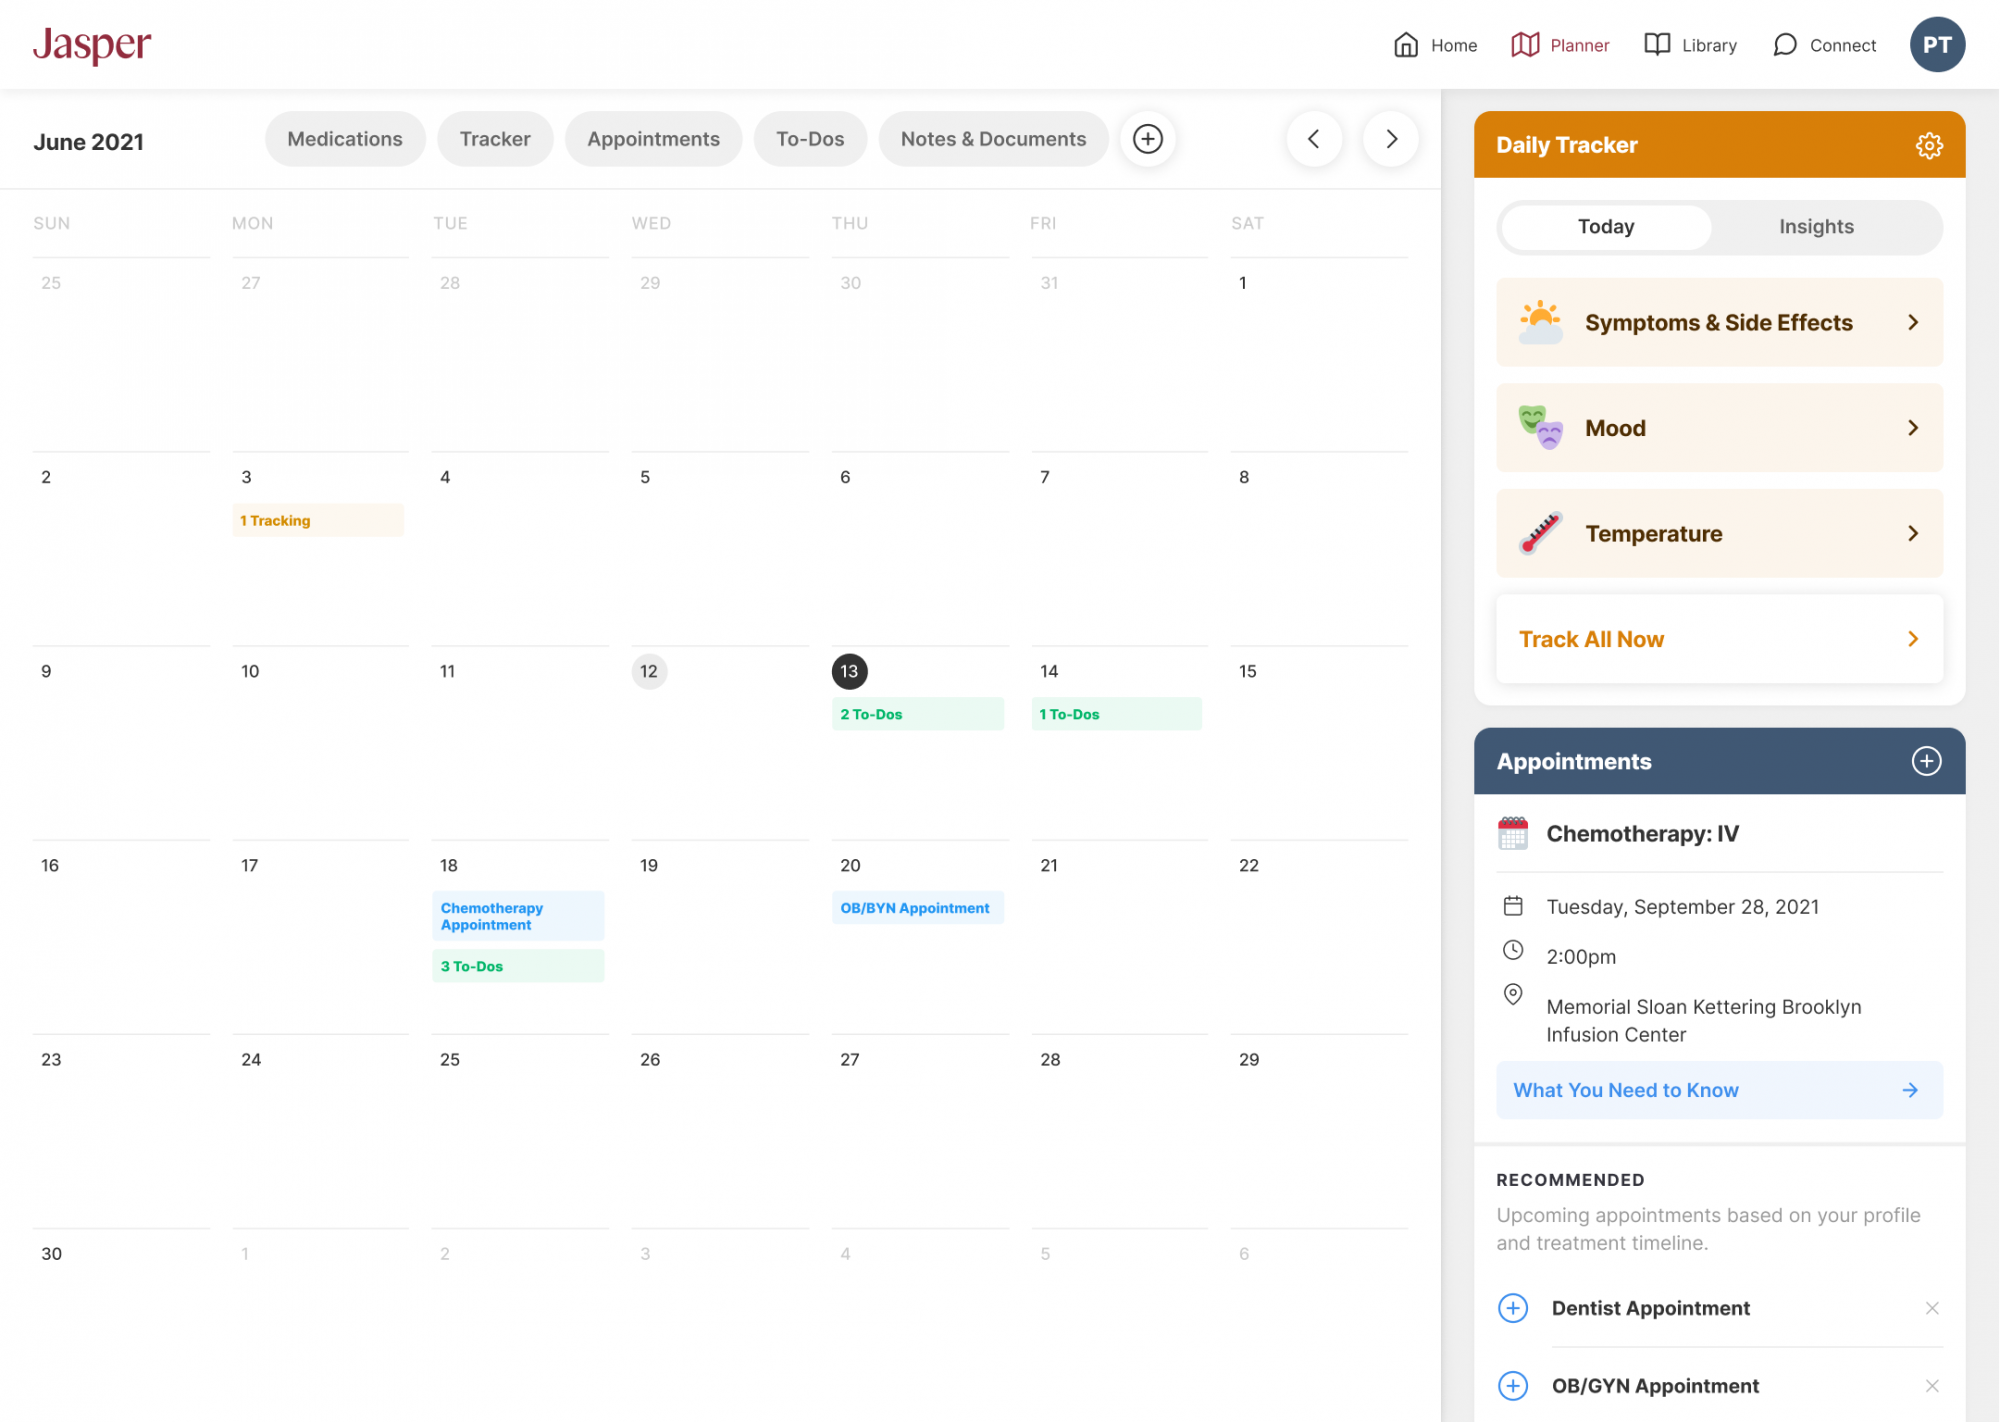Open Chemotherapy Appointment event on 18th
This screenshot has width=2000, height=1422.
[x=517, y=916]
